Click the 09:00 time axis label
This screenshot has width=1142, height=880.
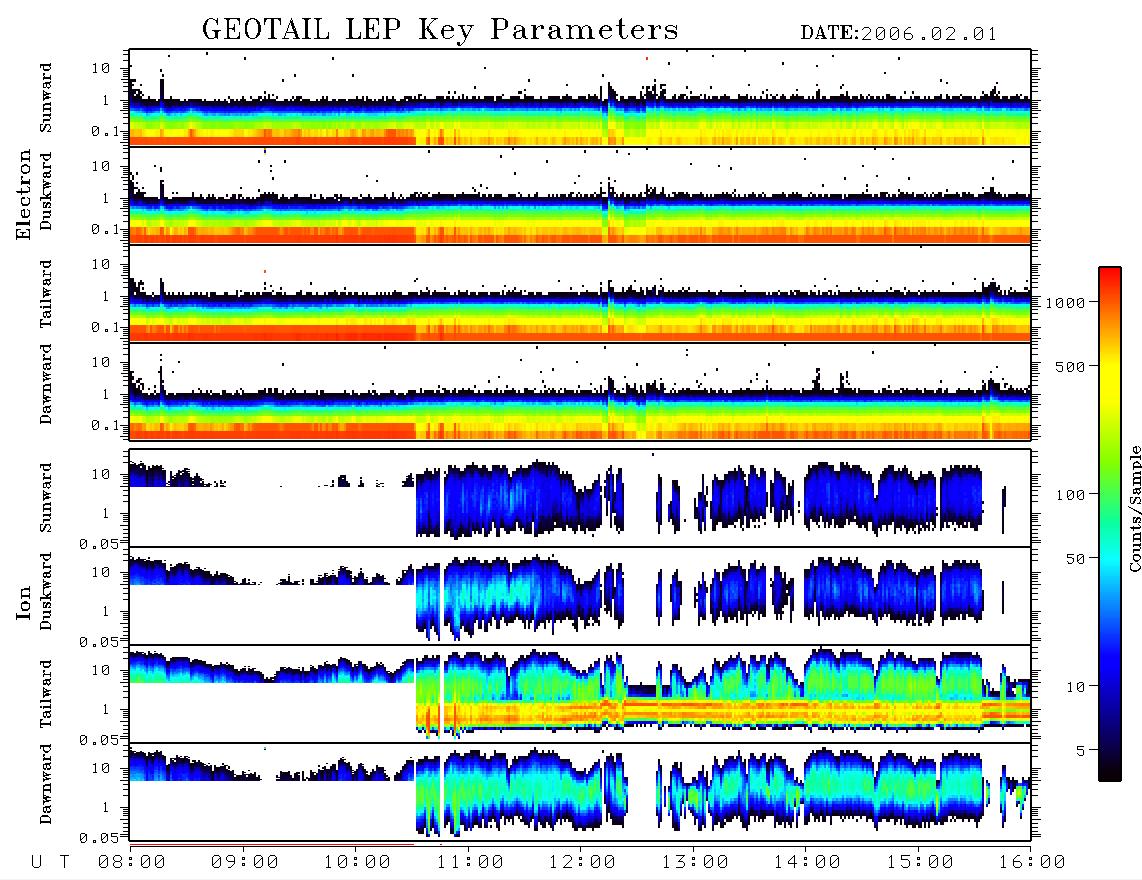[x=244, y=862]
